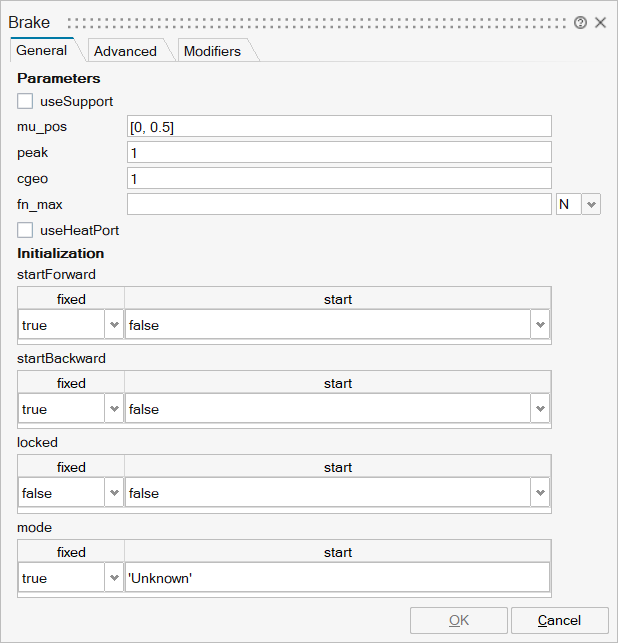Expand startForward start value dropdown
This screenshot has height=643, width=618.
pos(540,325)
